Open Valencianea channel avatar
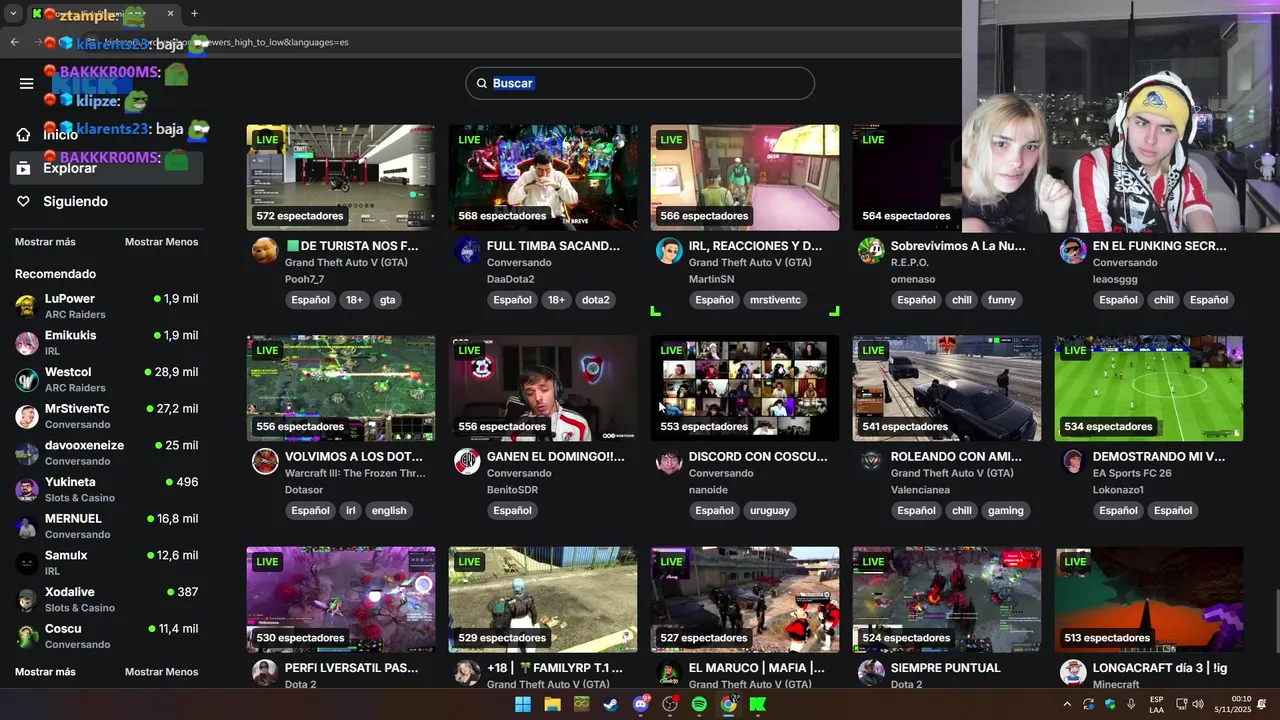Image resolution: width=1280 pixels, height=720 pixels. click(871, 461)
